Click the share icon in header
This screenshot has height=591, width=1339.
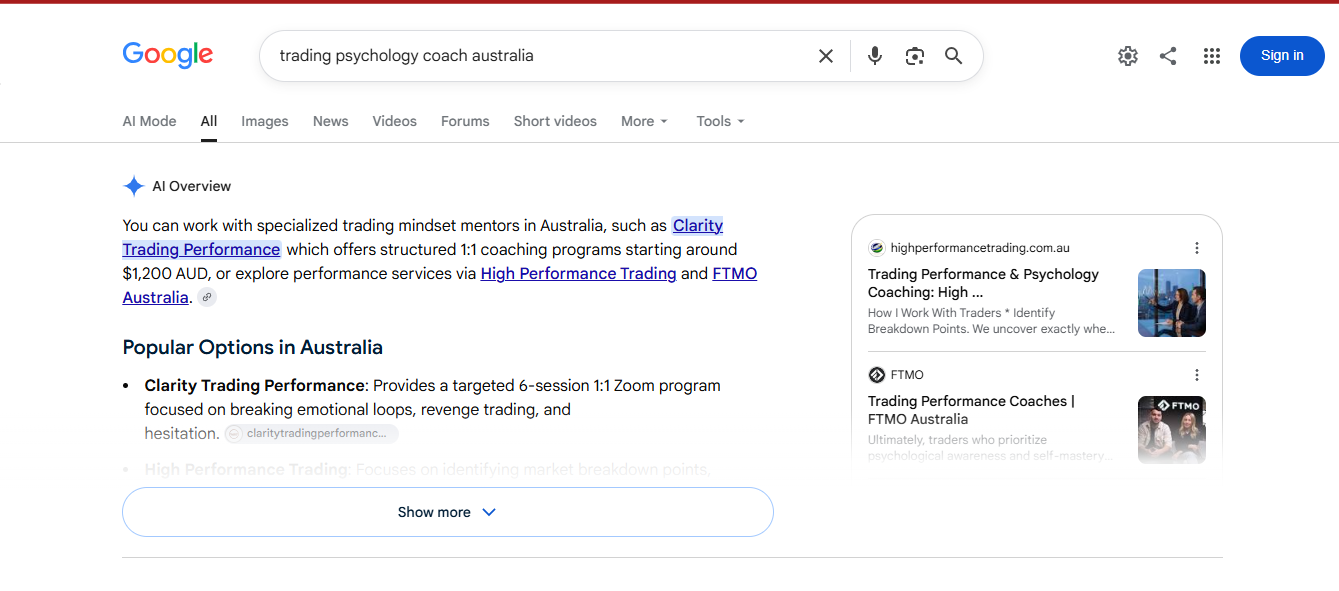pos(1168,56)
